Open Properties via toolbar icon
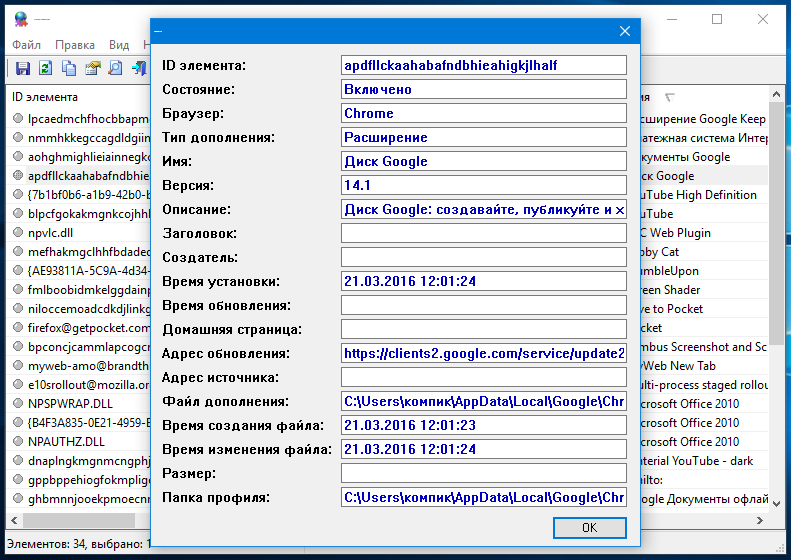 92,68
